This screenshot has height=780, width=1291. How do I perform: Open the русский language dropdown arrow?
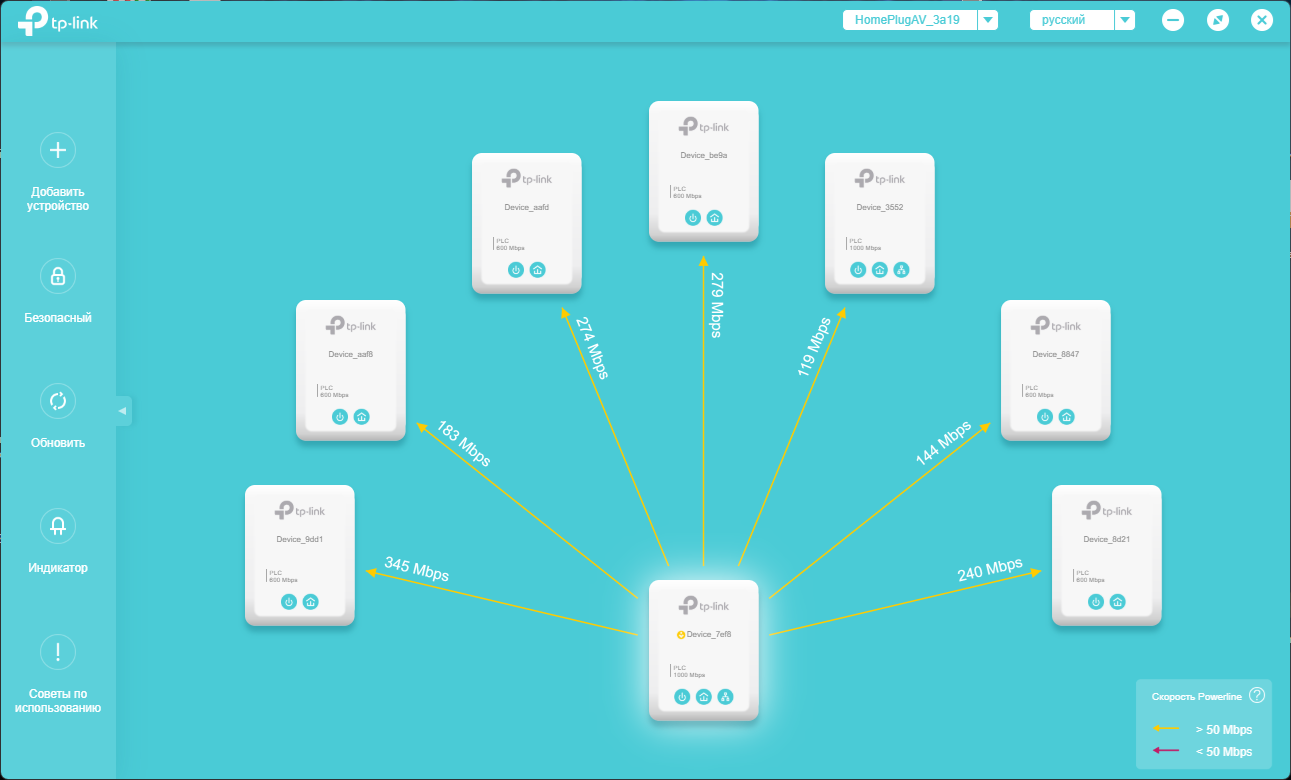click(1125, 20)
